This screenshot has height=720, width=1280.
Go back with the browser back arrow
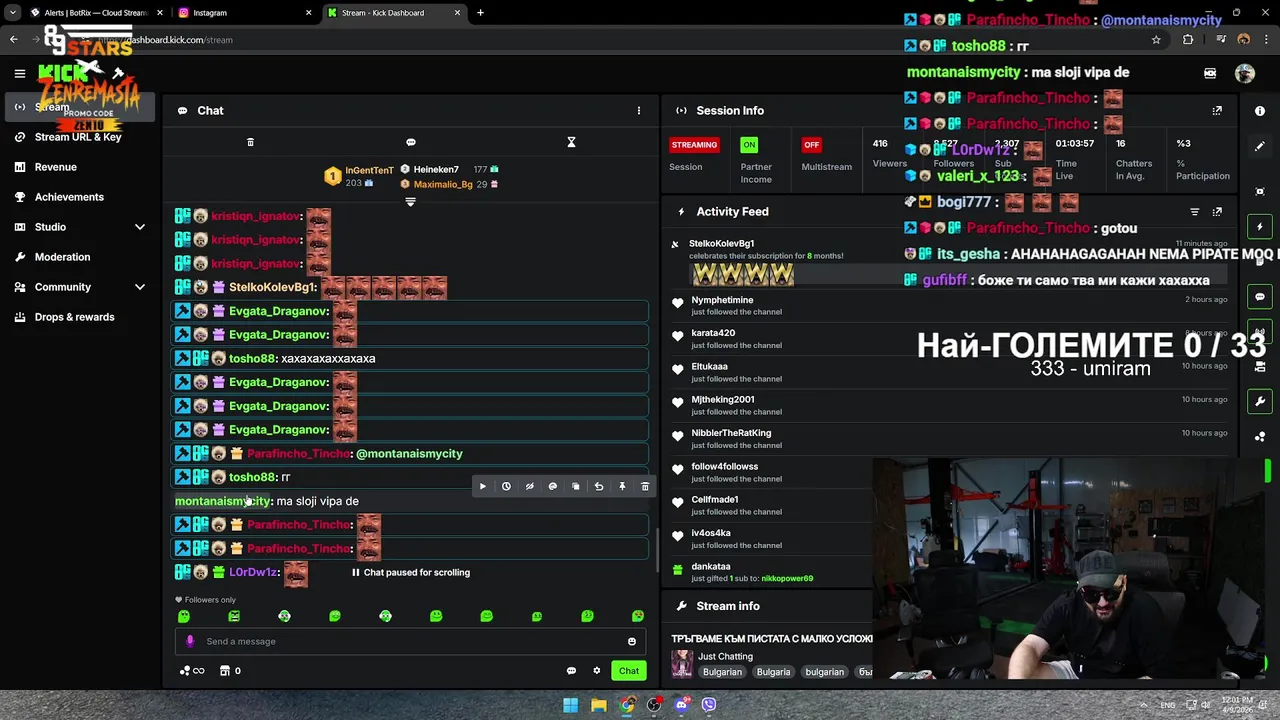(x=13, y=40)
